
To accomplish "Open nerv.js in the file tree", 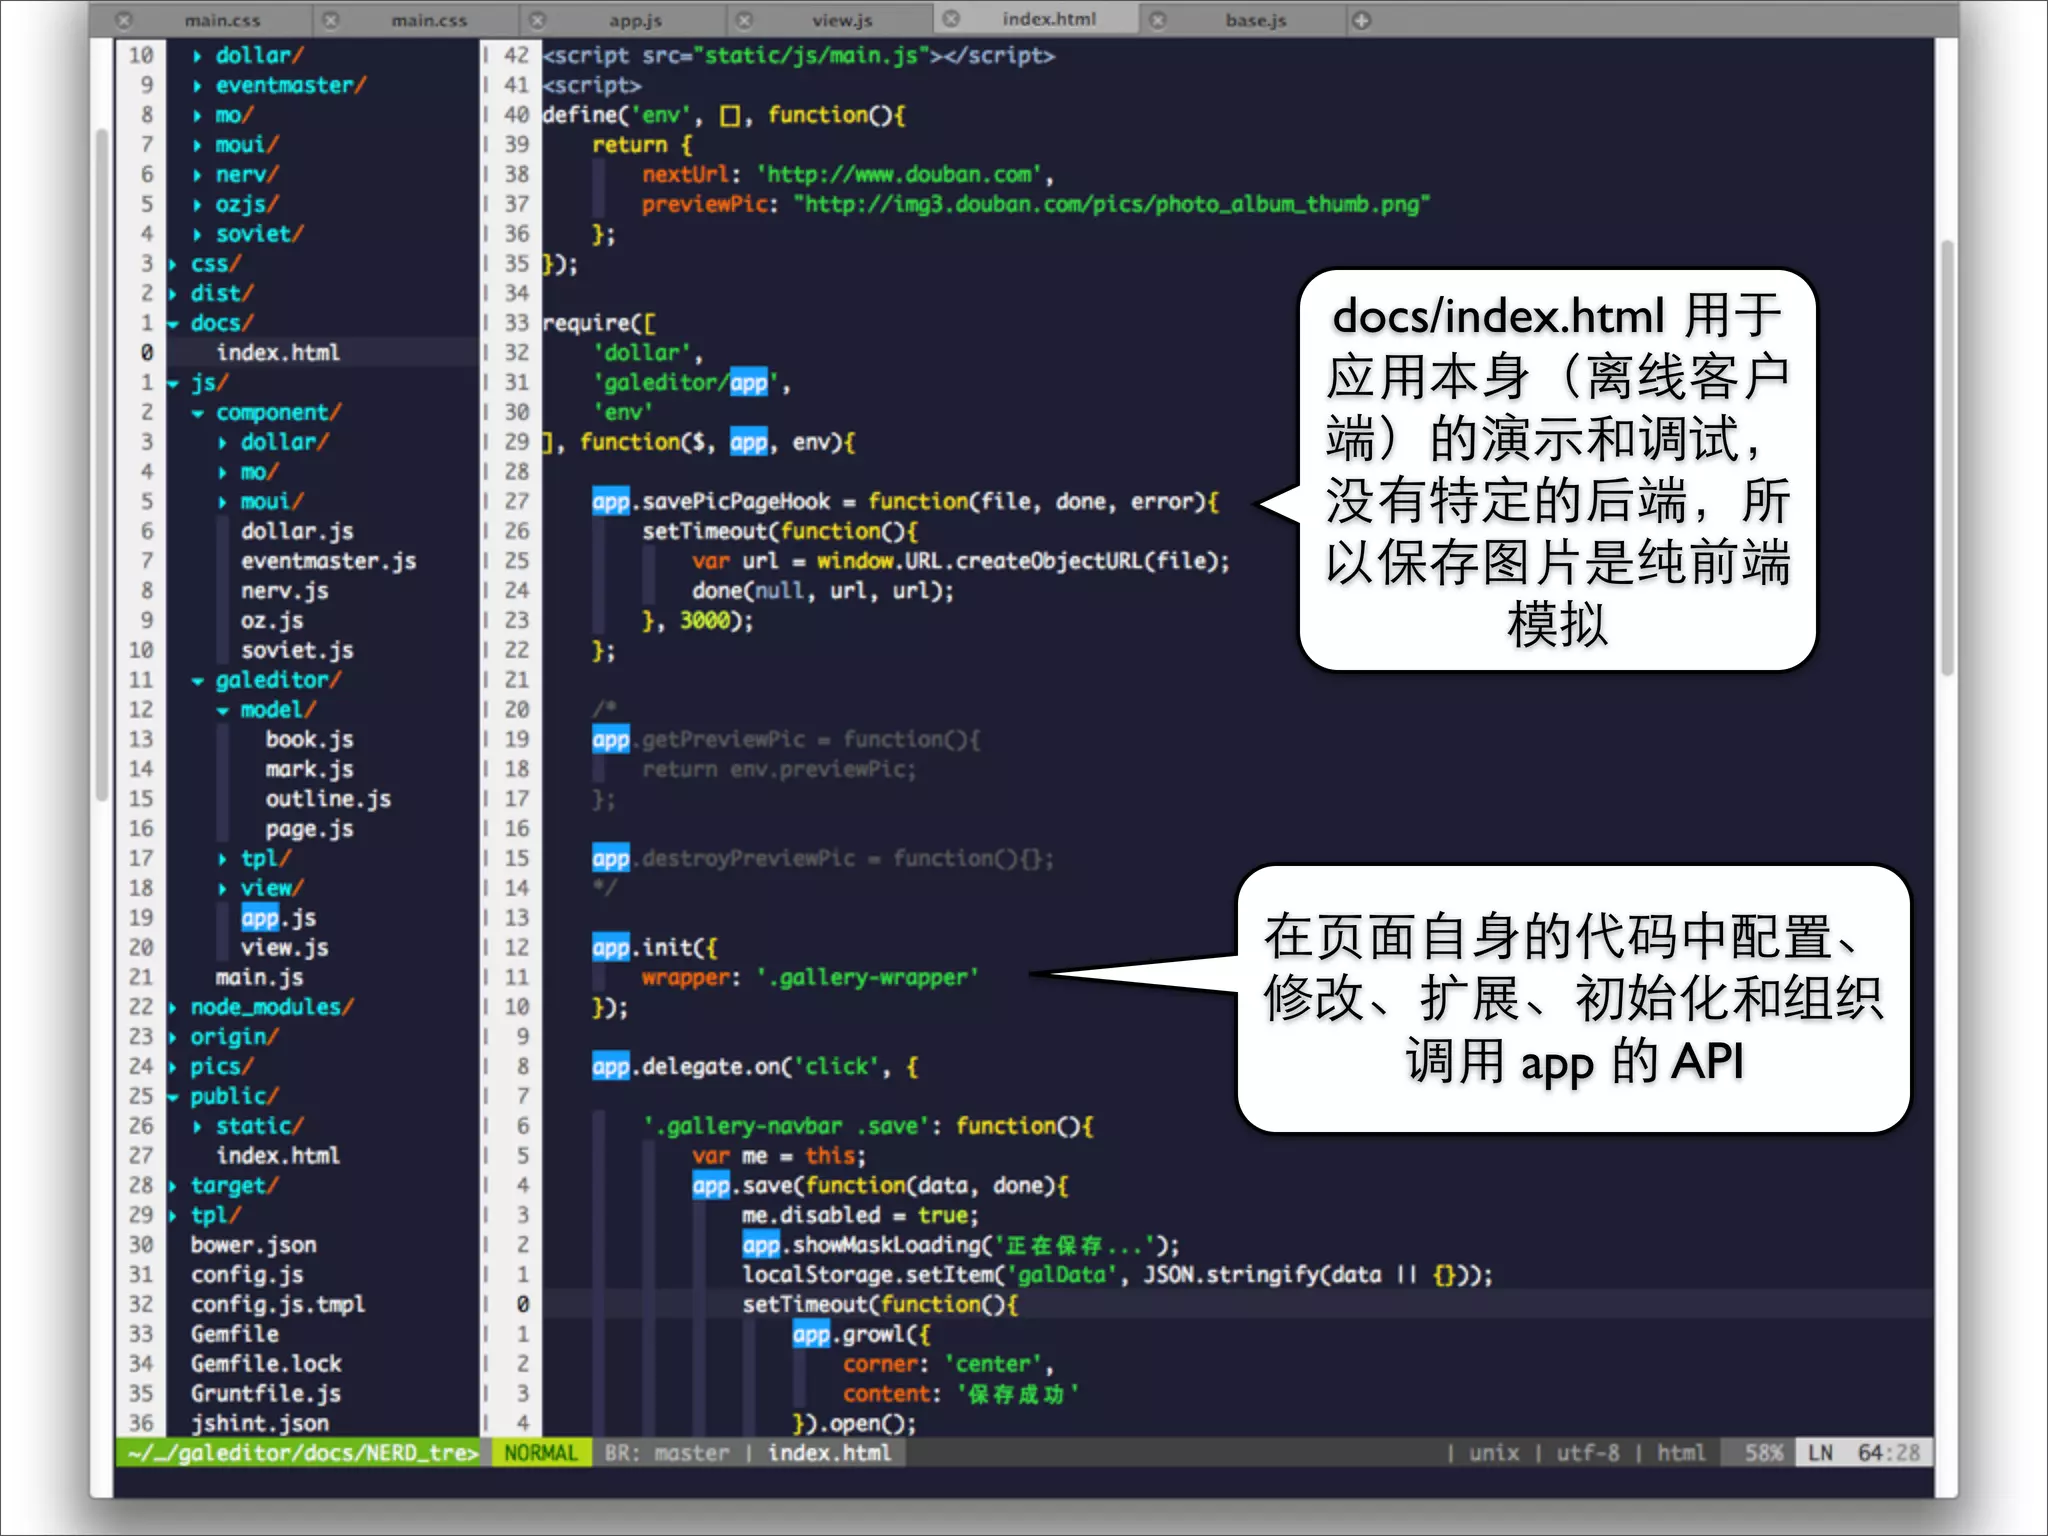I will coord(284,591).
